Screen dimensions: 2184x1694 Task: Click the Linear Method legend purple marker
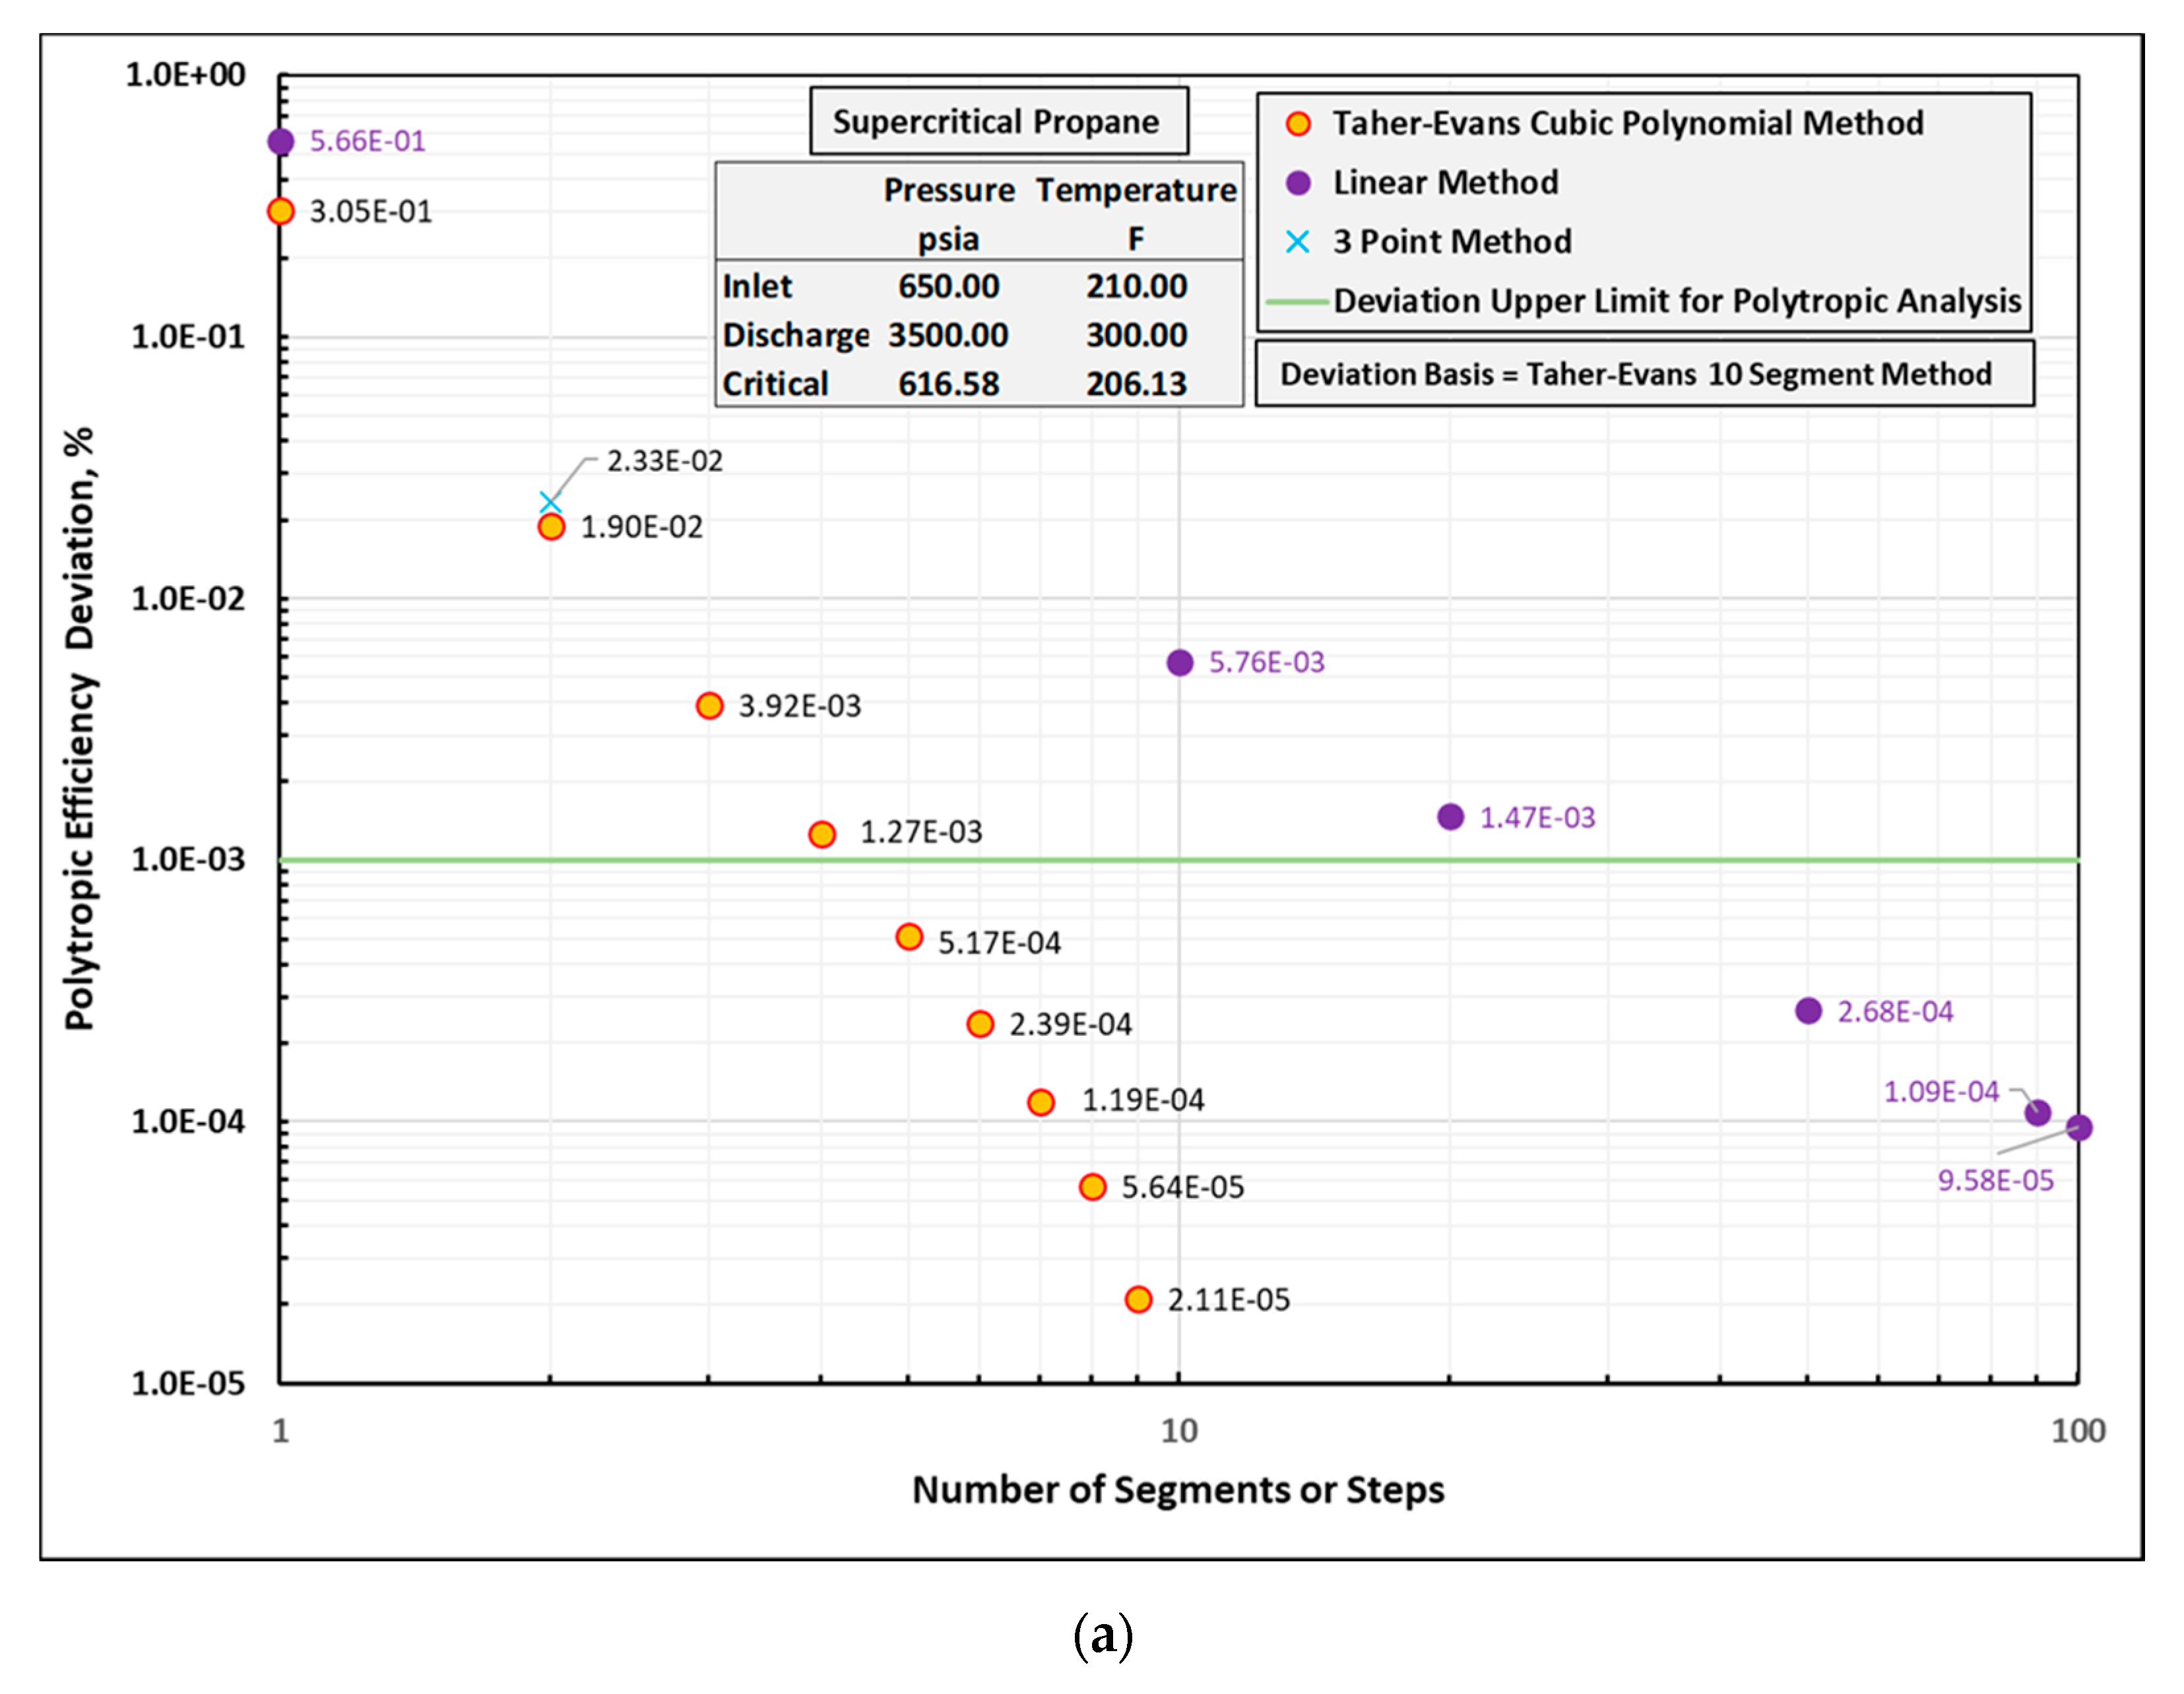coord(1298,183)
